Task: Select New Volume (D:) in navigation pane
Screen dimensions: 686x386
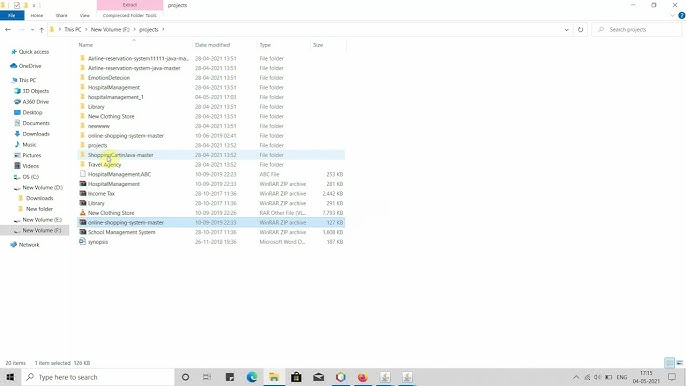Action: pos(42,187)
